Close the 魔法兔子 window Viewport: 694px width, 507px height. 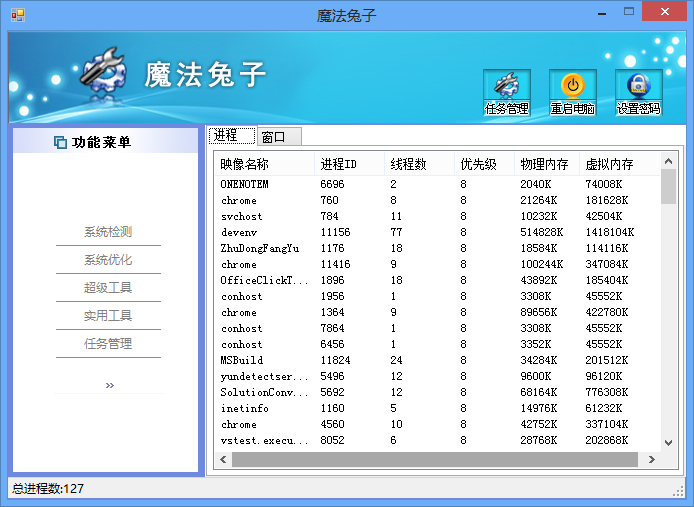664,12
